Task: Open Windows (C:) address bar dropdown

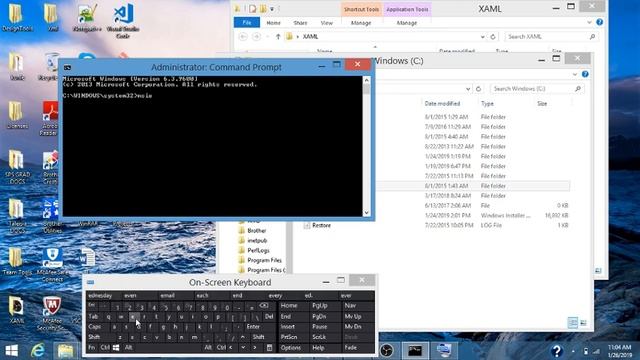Action: 468,89
